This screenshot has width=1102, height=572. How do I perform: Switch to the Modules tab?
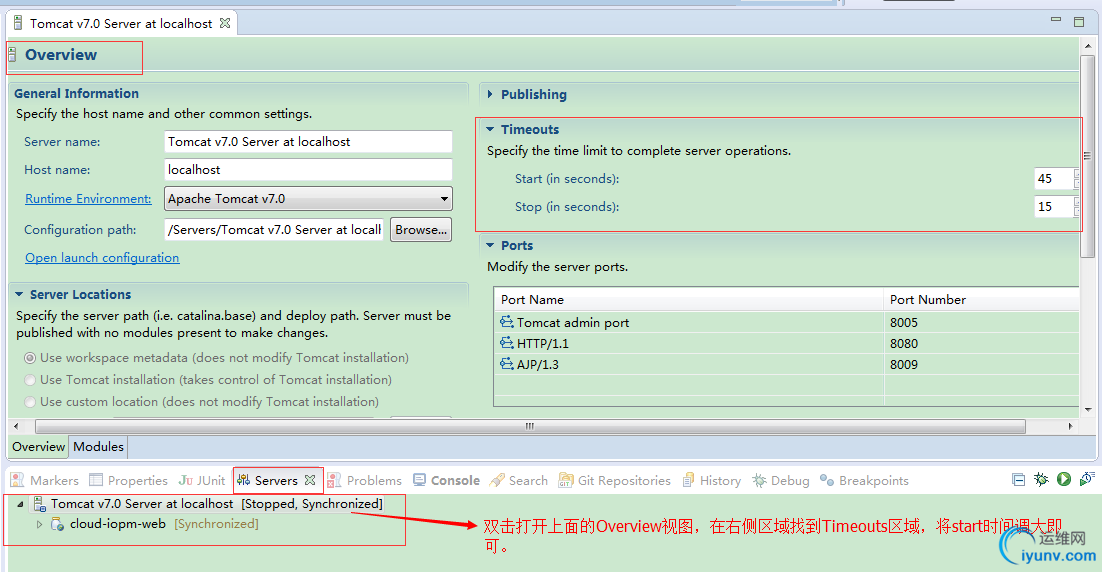coord(98,447)
